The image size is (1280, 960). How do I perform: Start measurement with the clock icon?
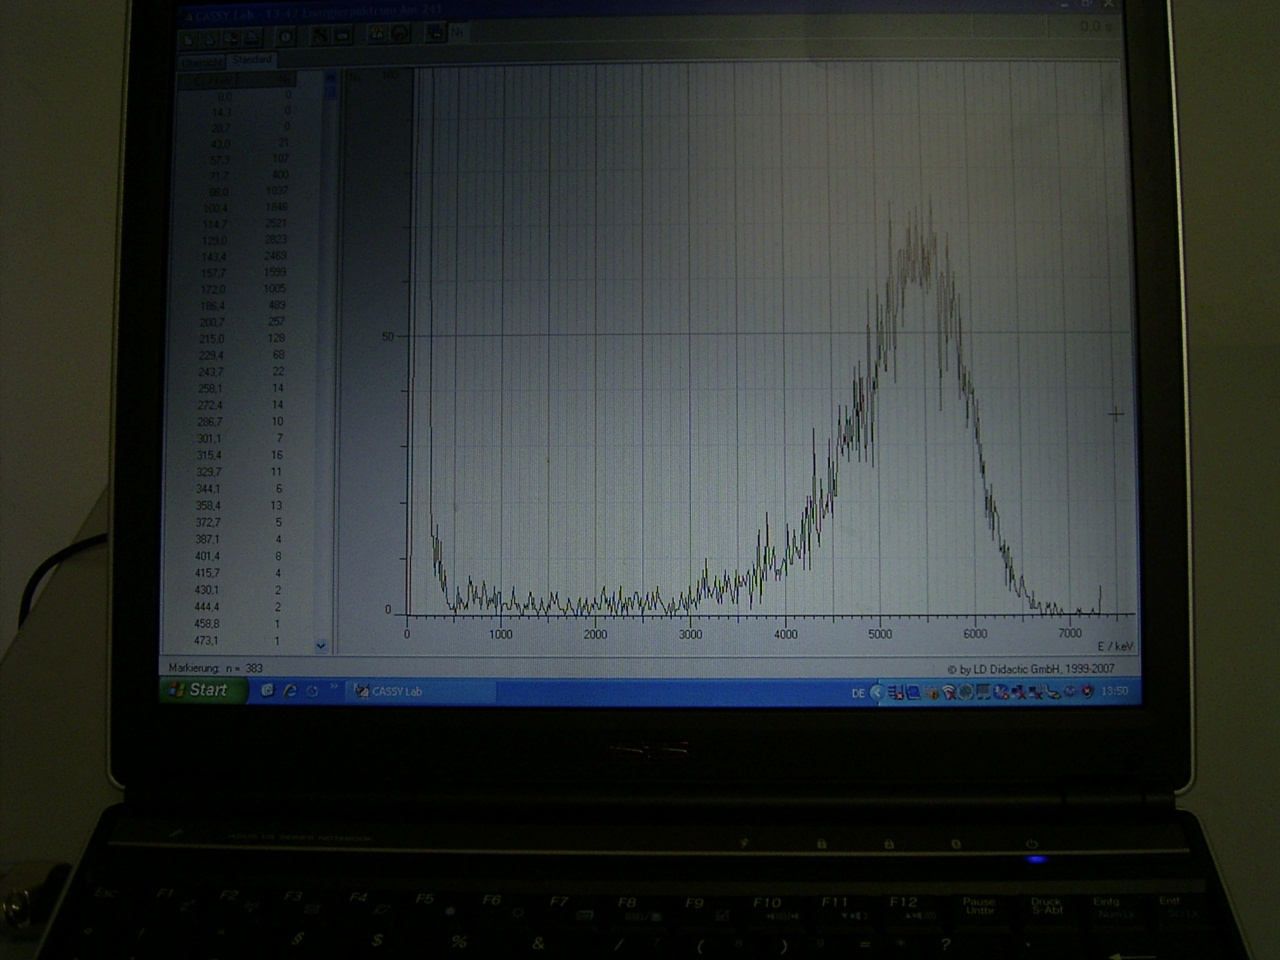click(x=286, y=37)
